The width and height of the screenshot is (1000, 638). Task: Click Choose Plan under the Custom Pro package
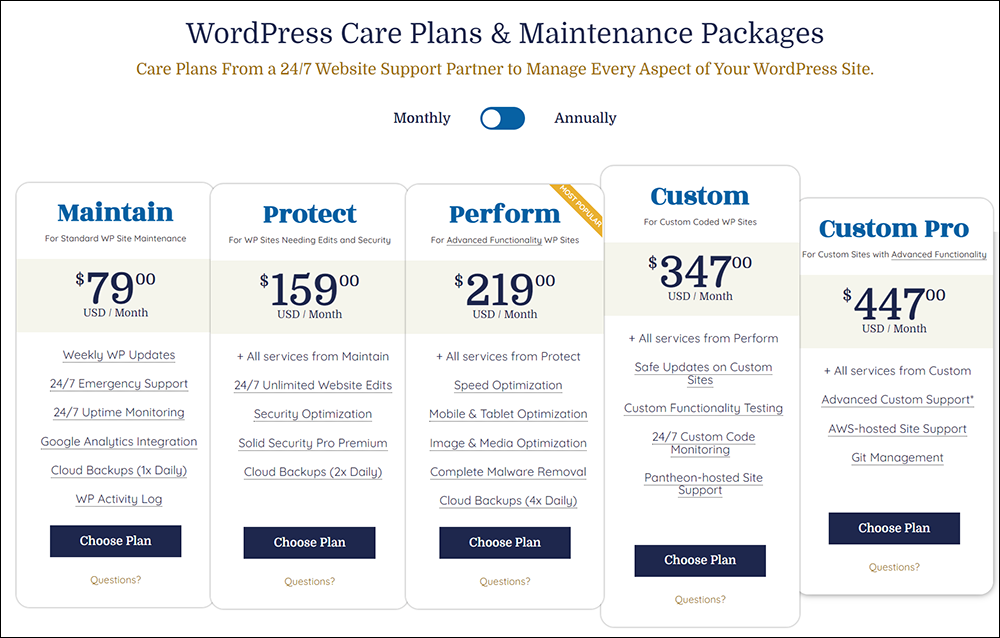[x=893, y=528]
